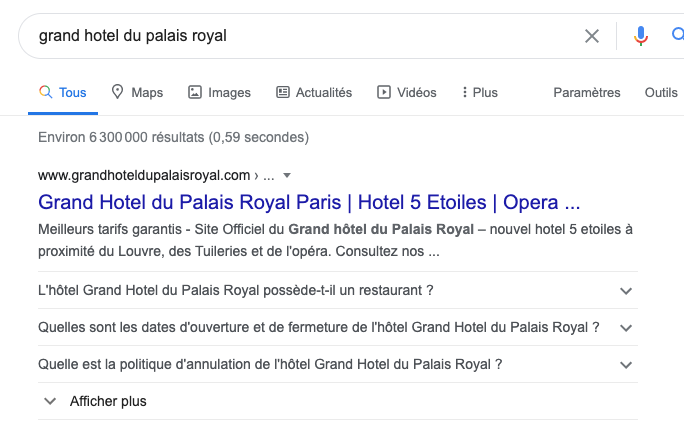This screenshot has width=684, height=431.
Task: Expand opening and closing dates question
Action: click(x=338, y=328)
